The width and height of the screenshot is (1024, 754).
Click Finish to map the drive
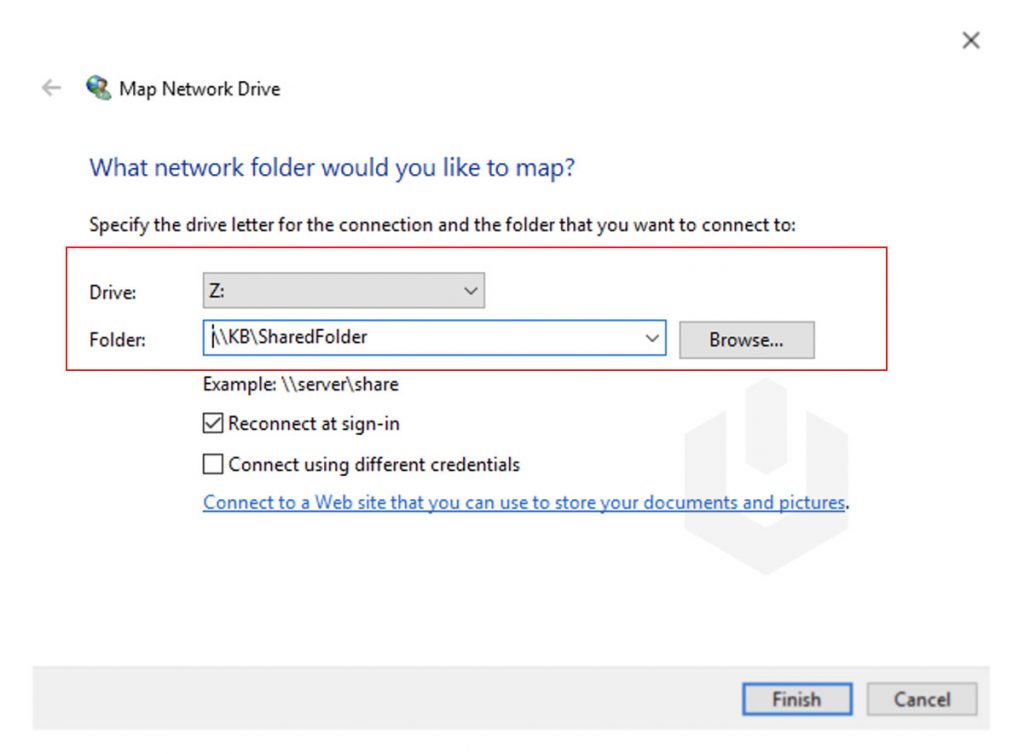(x=797, y=699)
